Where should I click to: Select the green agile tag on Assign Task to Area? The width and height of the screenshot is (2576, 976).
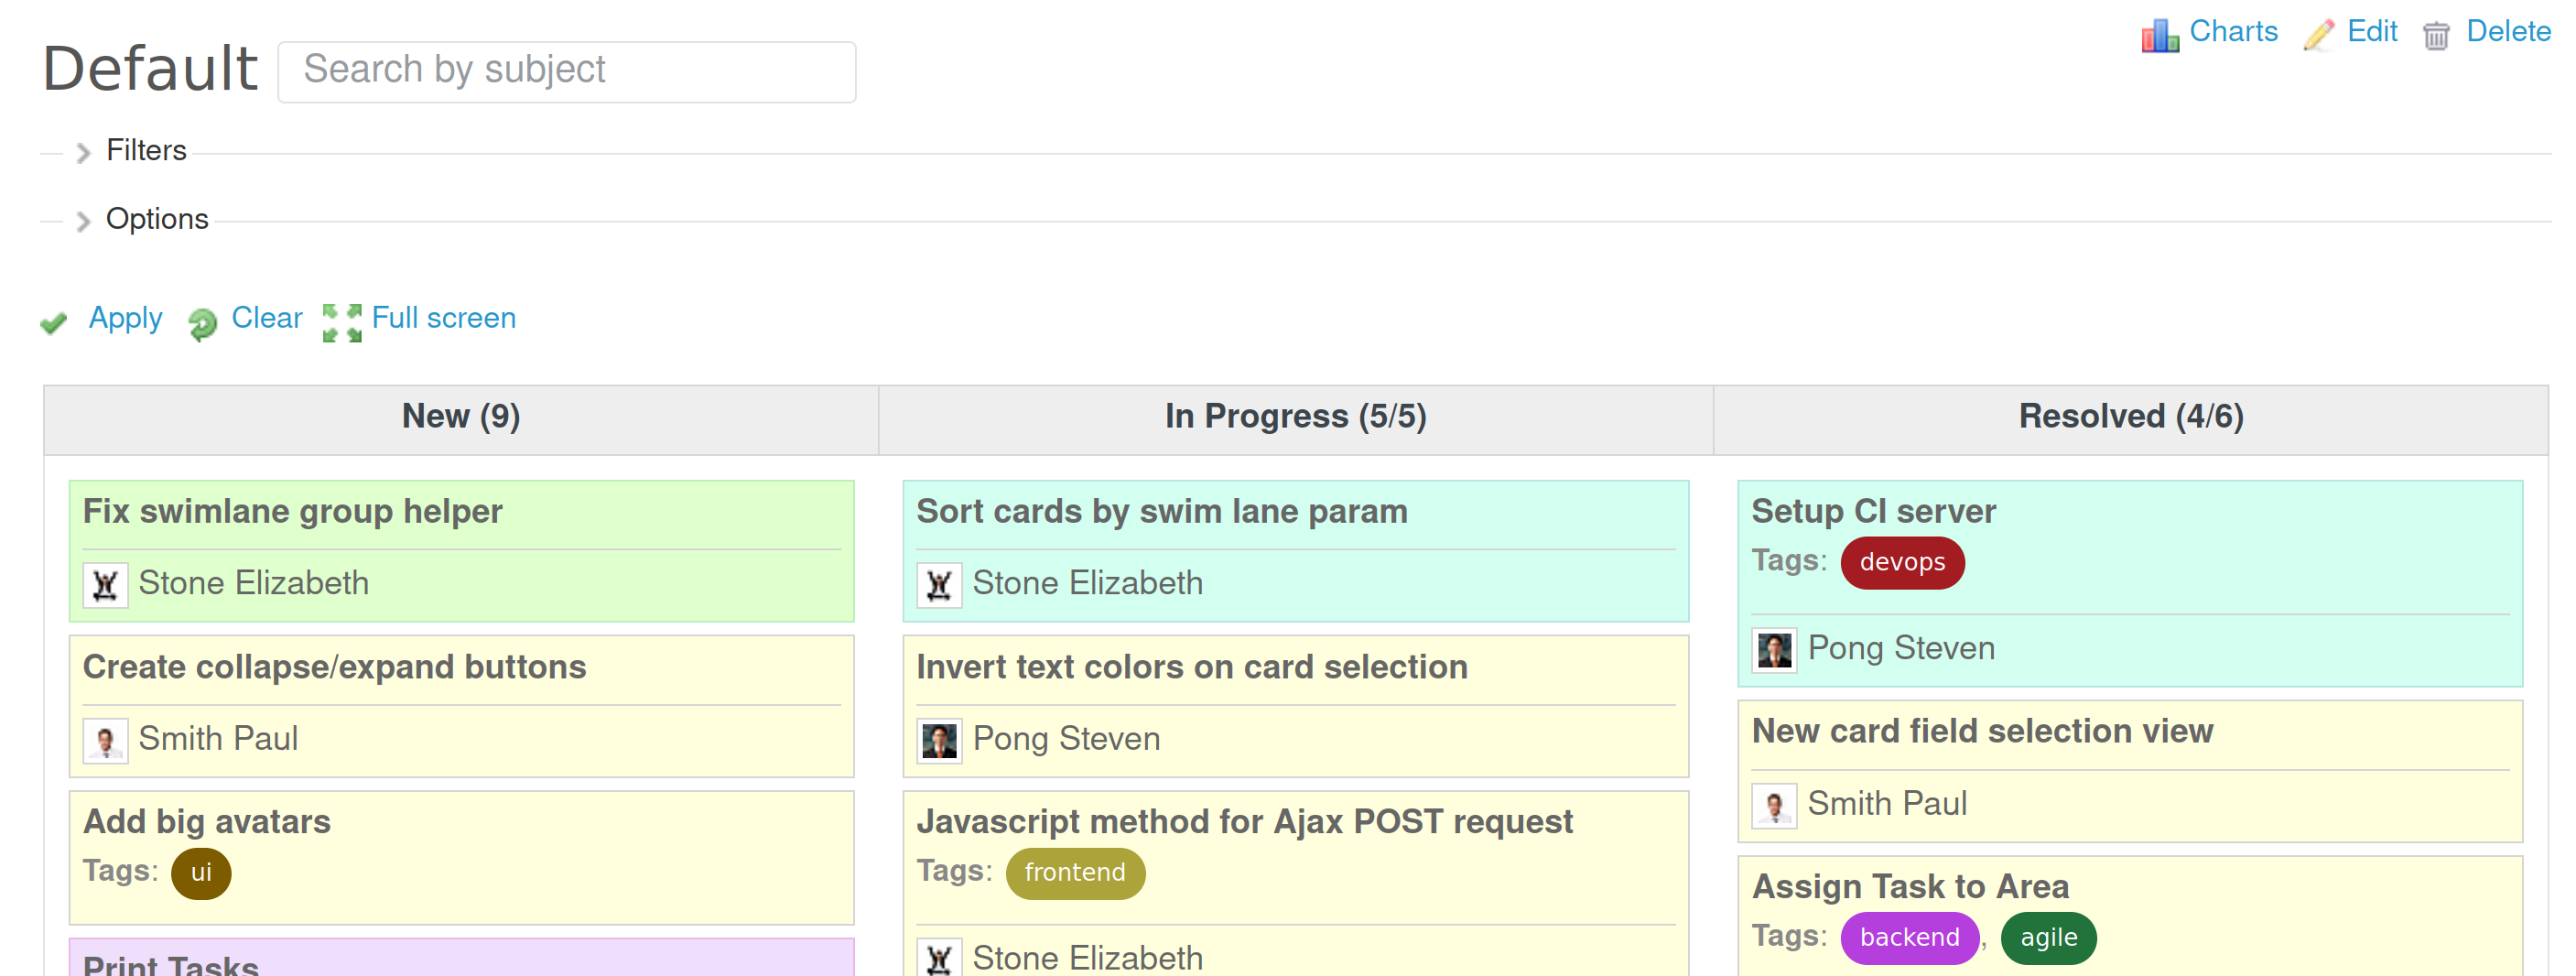pyautogui.click(x=2048, y=937)
